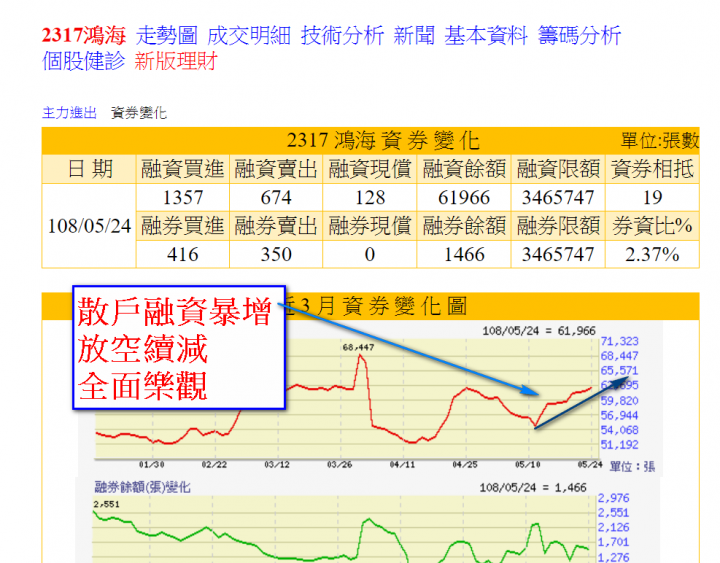Click the 融資餘額 column header

pyautogui.click(x=464, y=169)
